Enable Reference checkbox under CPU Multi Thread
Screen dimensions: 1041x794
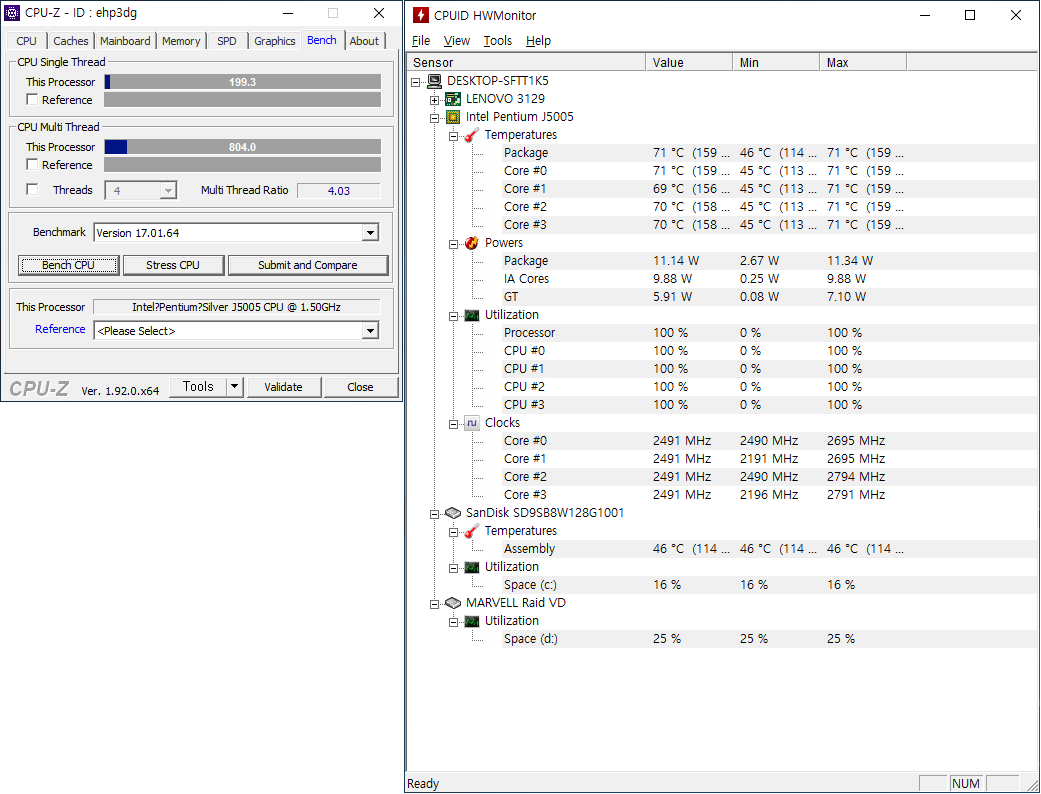(x=32, y=164)
